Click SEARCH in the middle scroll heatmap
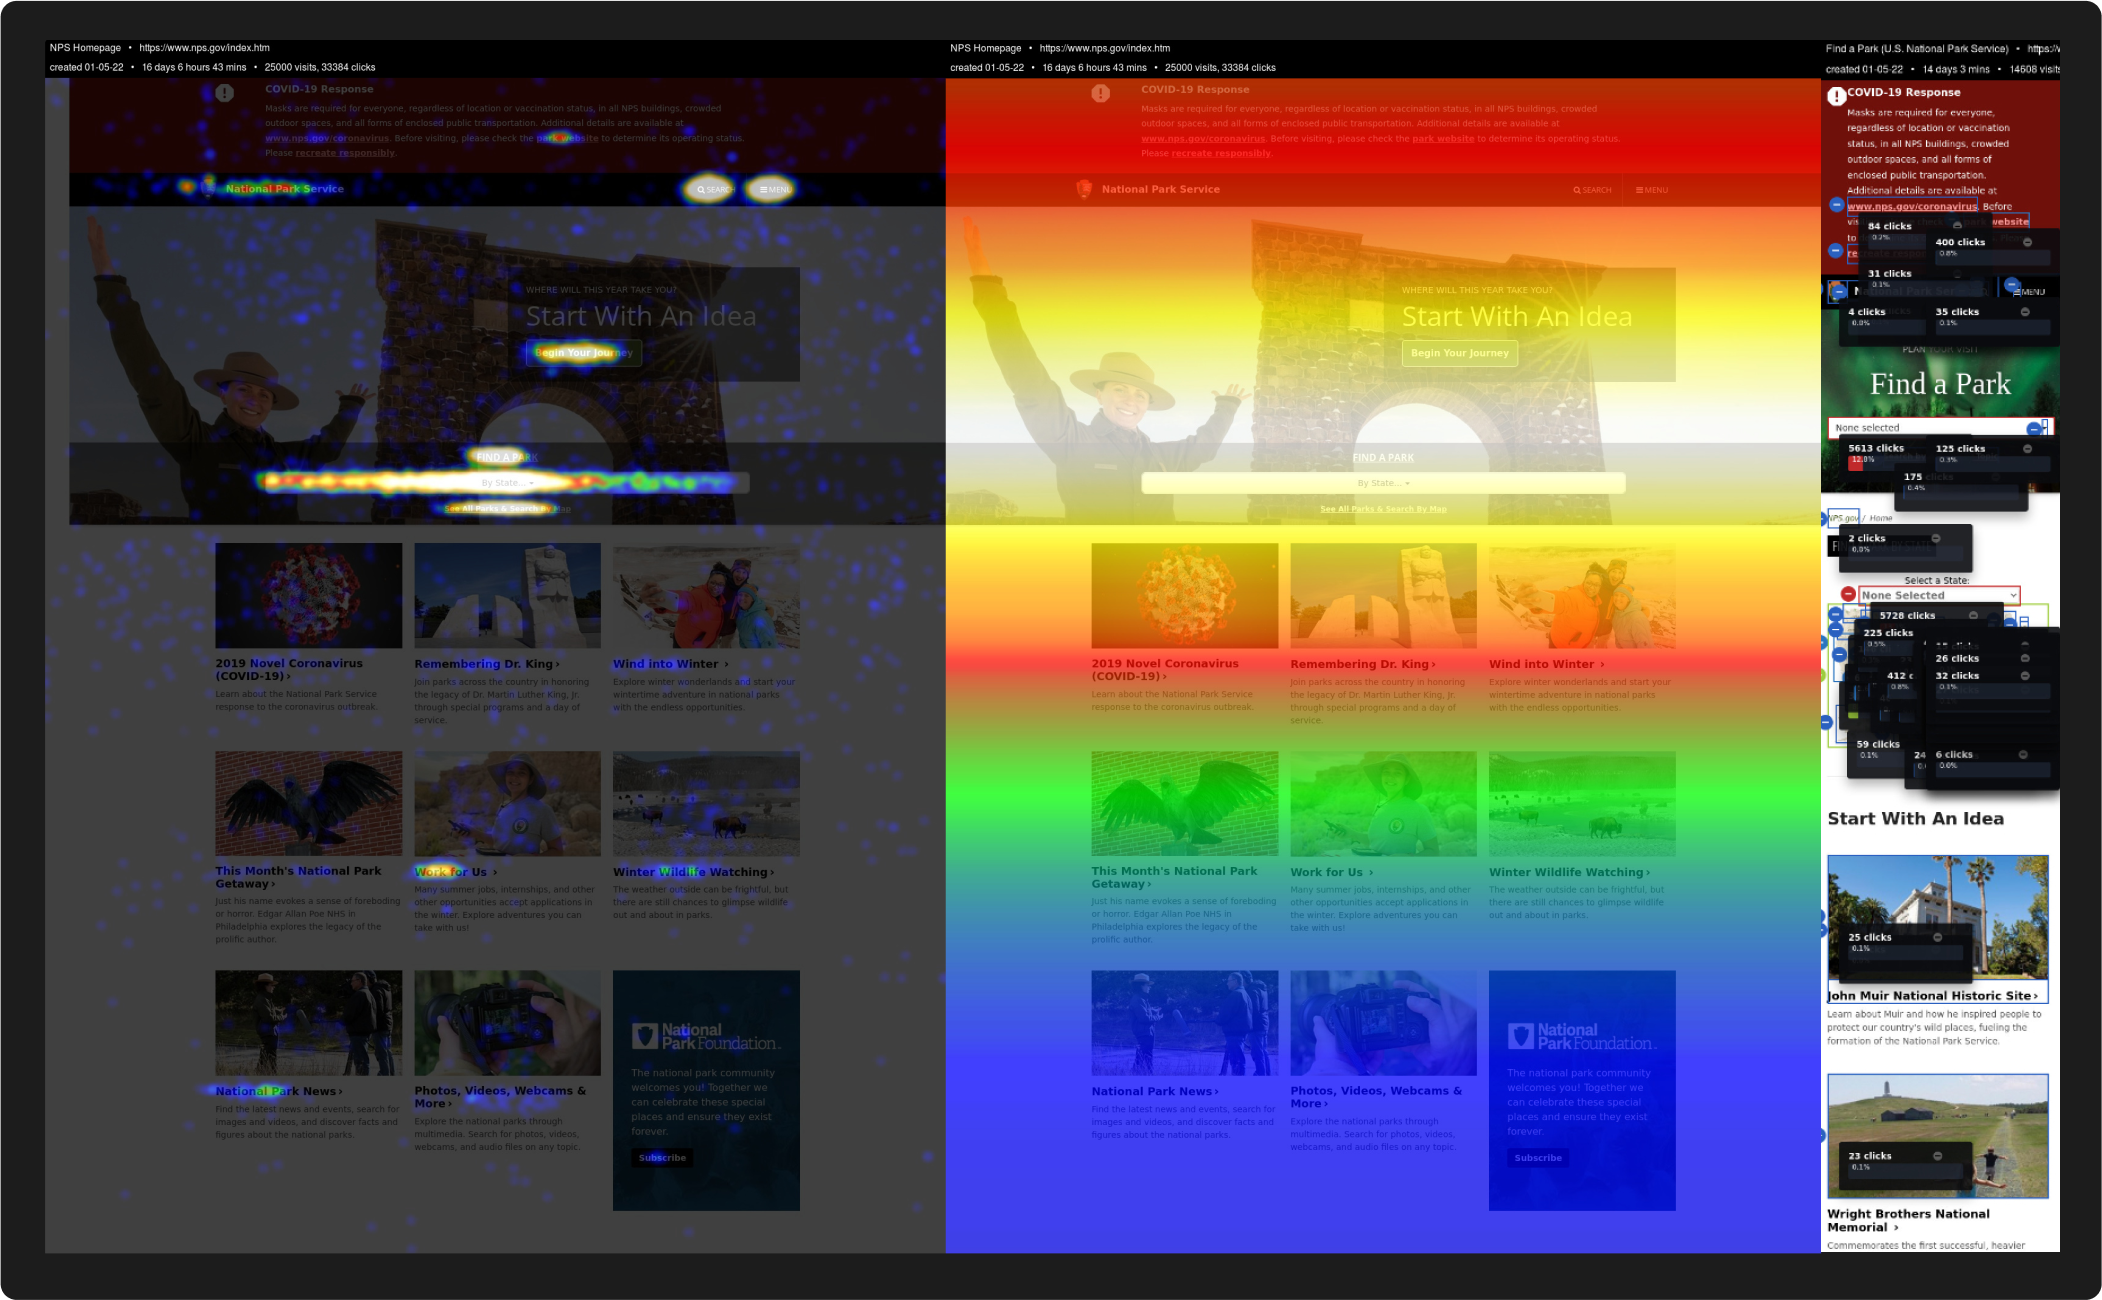2102x1300 pixels. 1592,190
